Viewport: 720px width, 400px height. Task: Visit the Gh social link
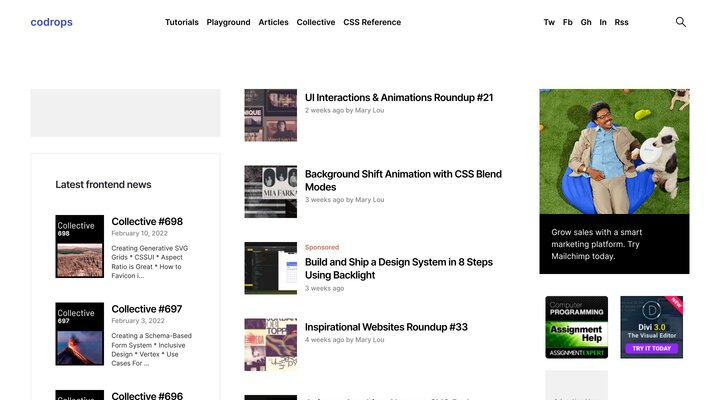click(x=586, y=22)
